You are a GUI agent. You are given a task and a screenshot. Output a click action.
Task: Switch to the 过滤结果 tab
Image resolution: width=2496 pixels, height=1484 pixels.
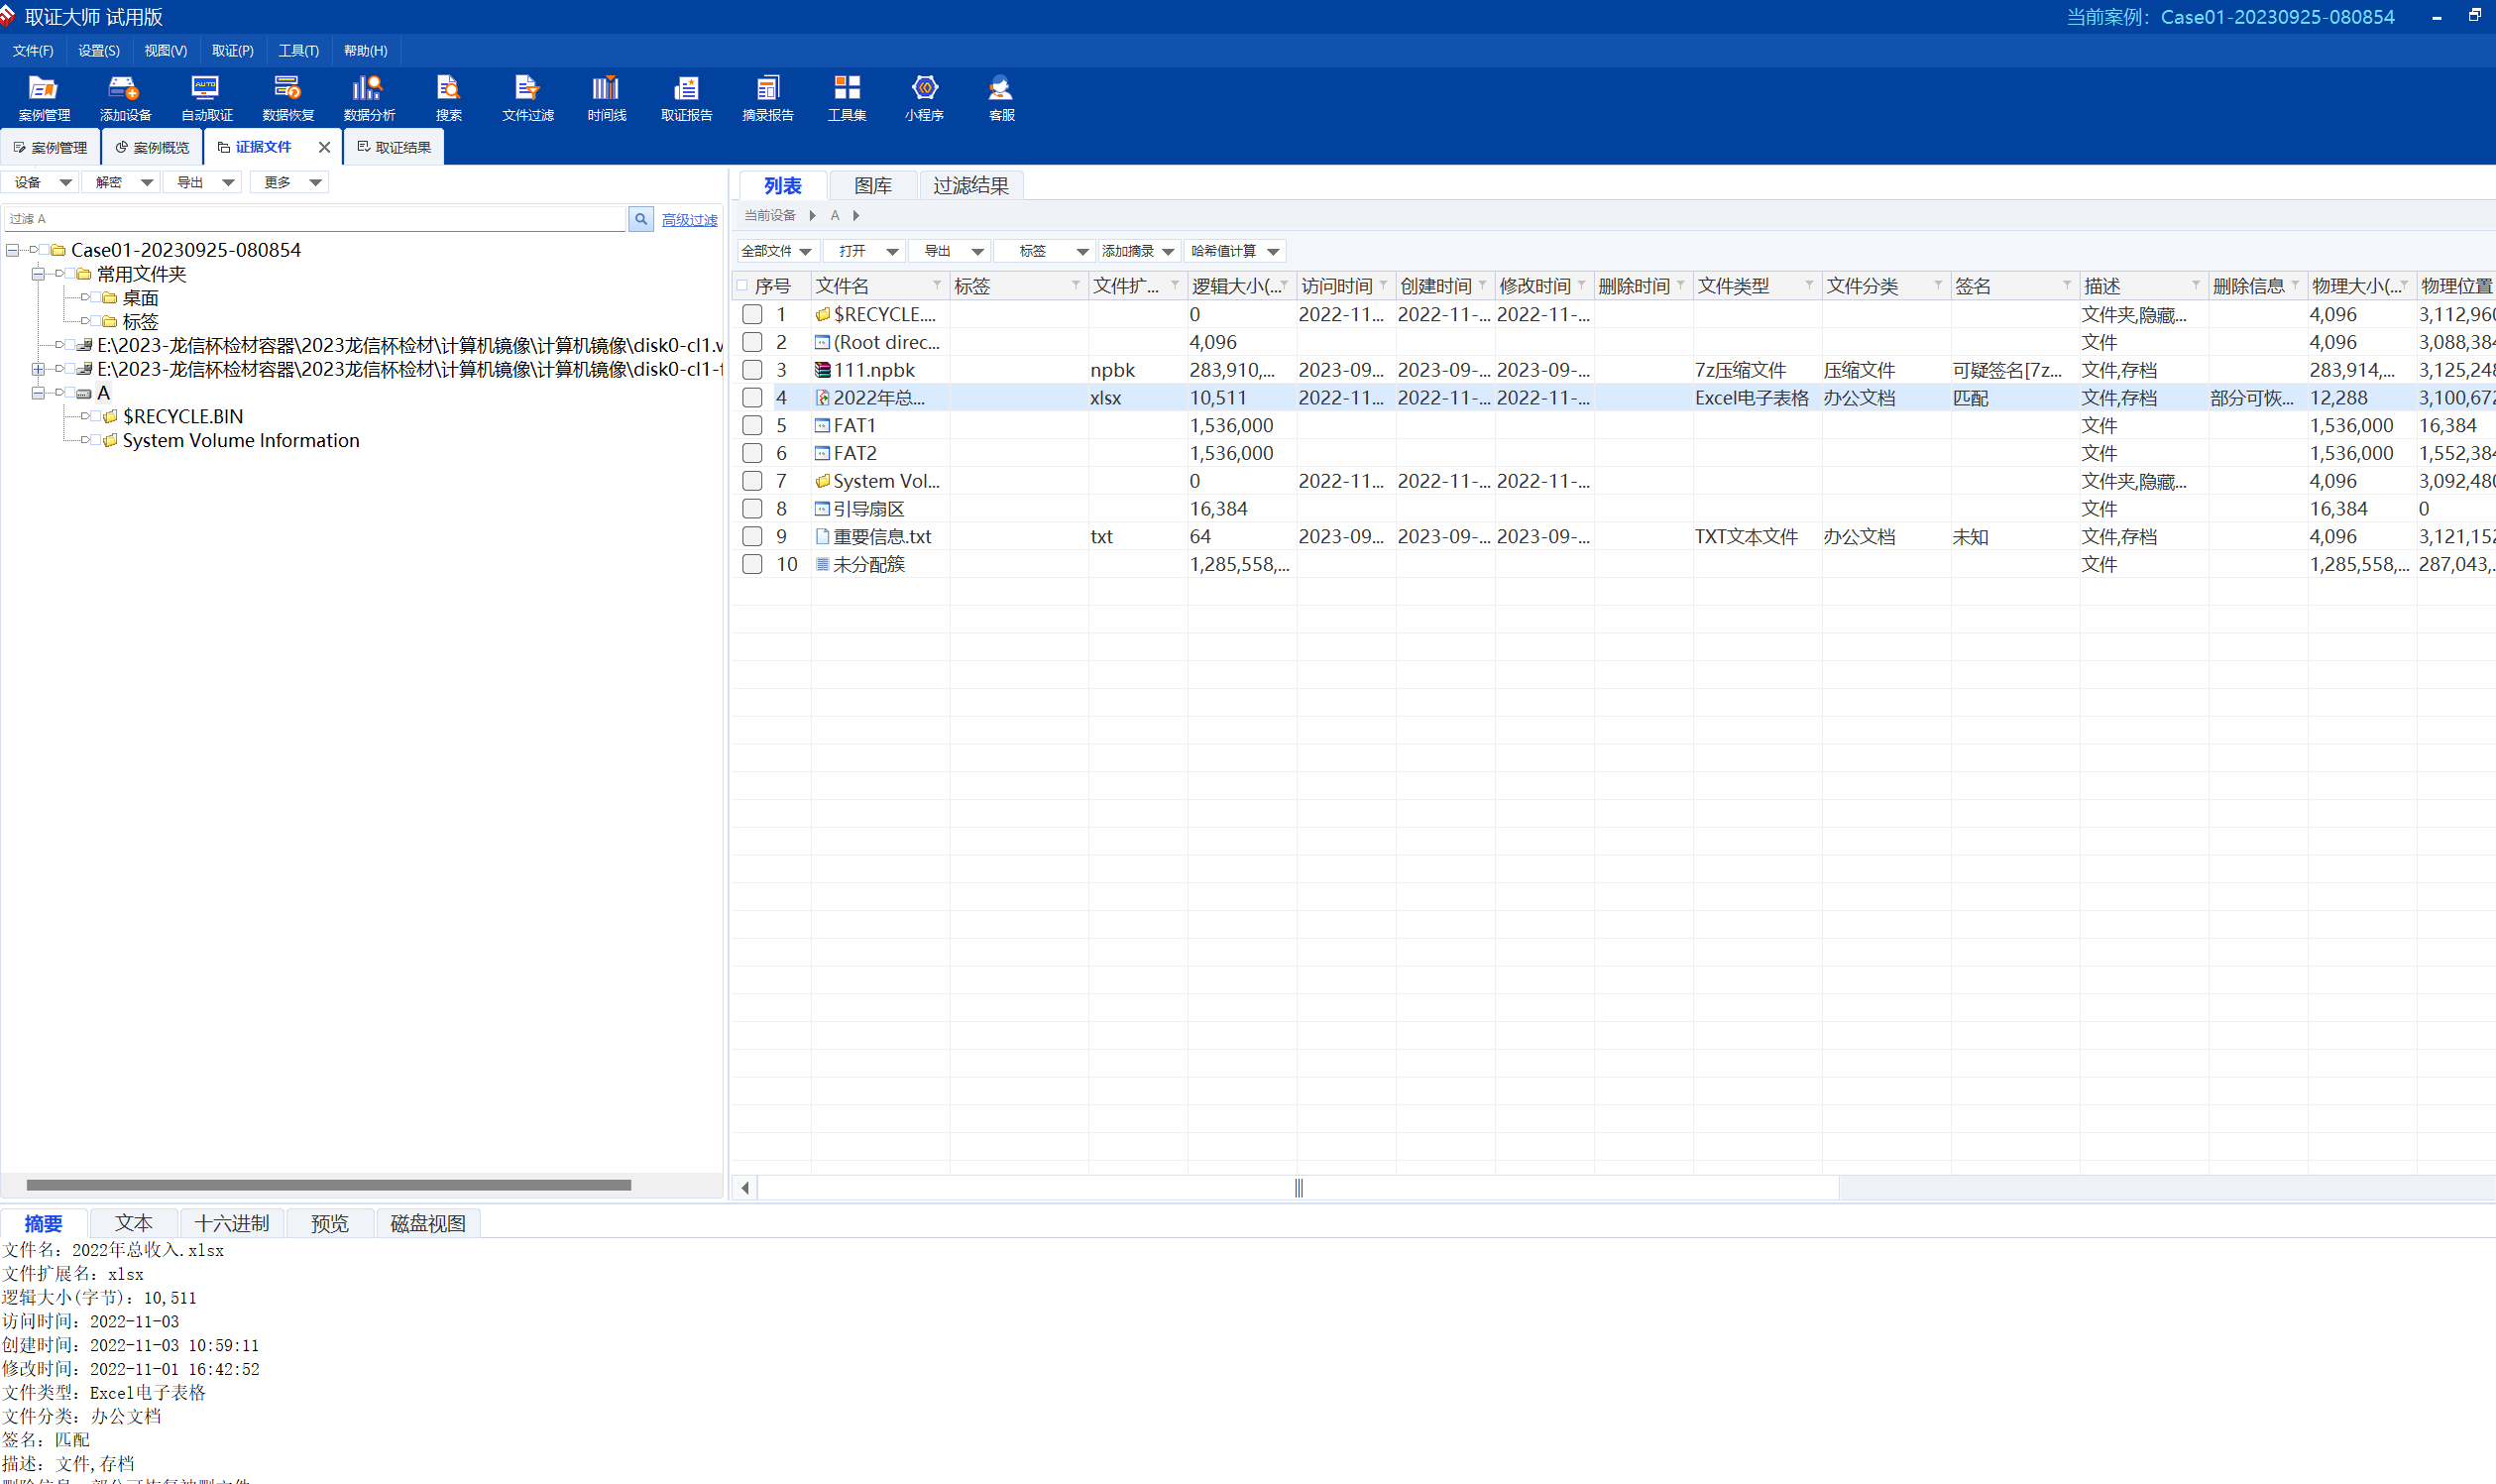coord(970,186)
